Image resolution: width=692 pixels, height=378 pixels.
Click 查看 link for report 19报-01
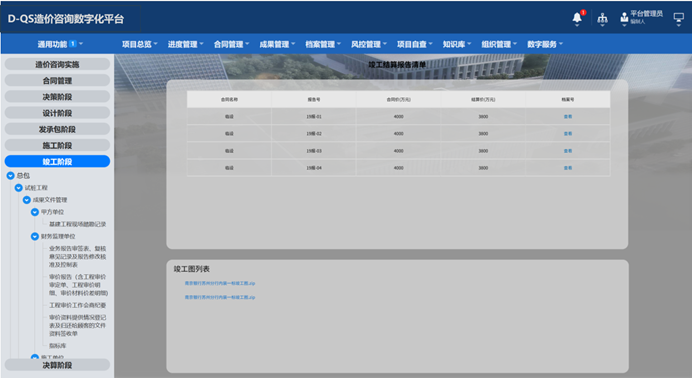(568, 117)
